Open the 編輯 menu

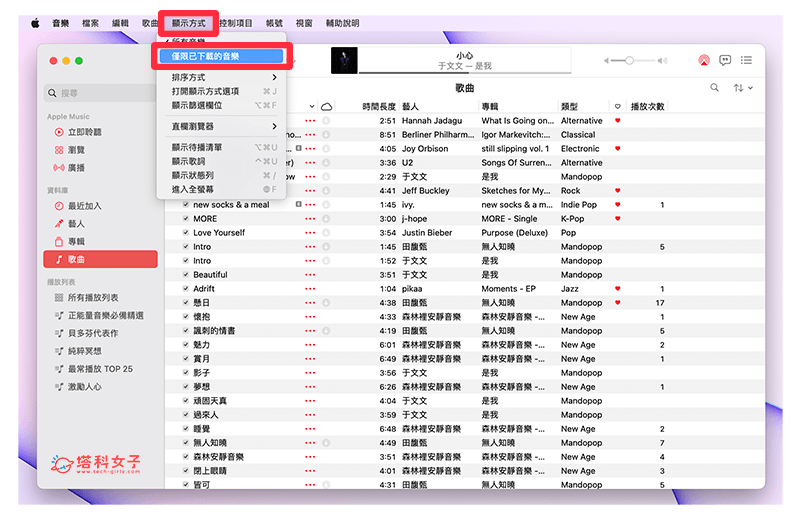click(x=120, y=23)
